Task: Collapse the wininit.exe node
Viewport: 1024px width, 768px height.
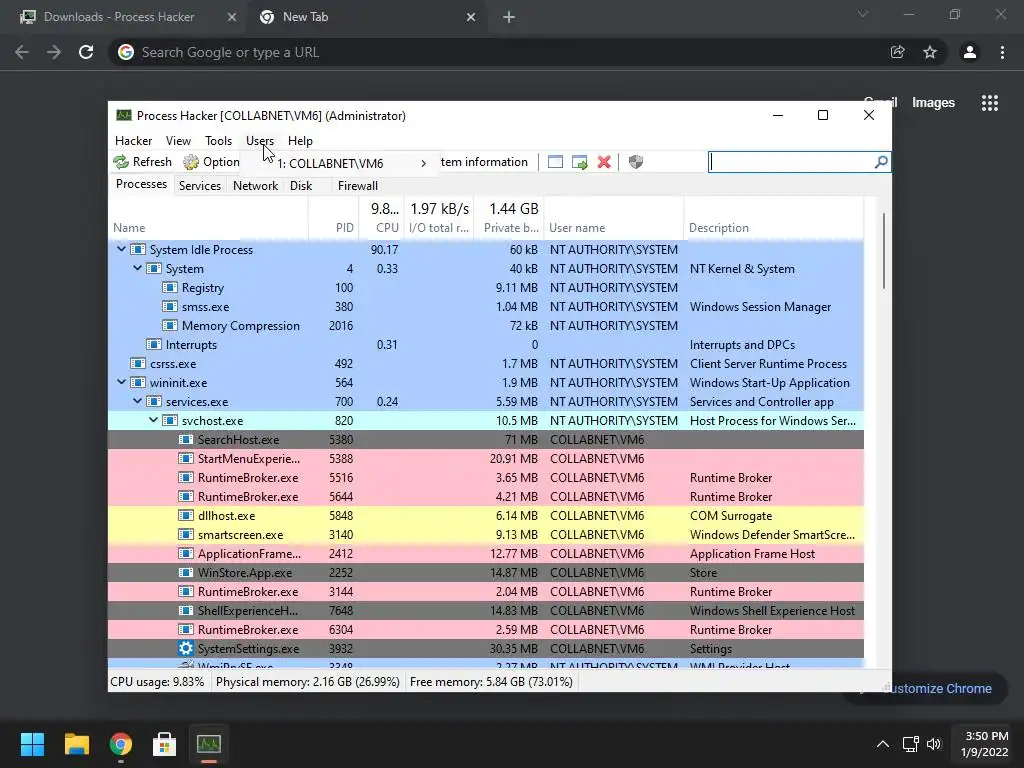Action: pyautogui.click(x=121, y=382)
